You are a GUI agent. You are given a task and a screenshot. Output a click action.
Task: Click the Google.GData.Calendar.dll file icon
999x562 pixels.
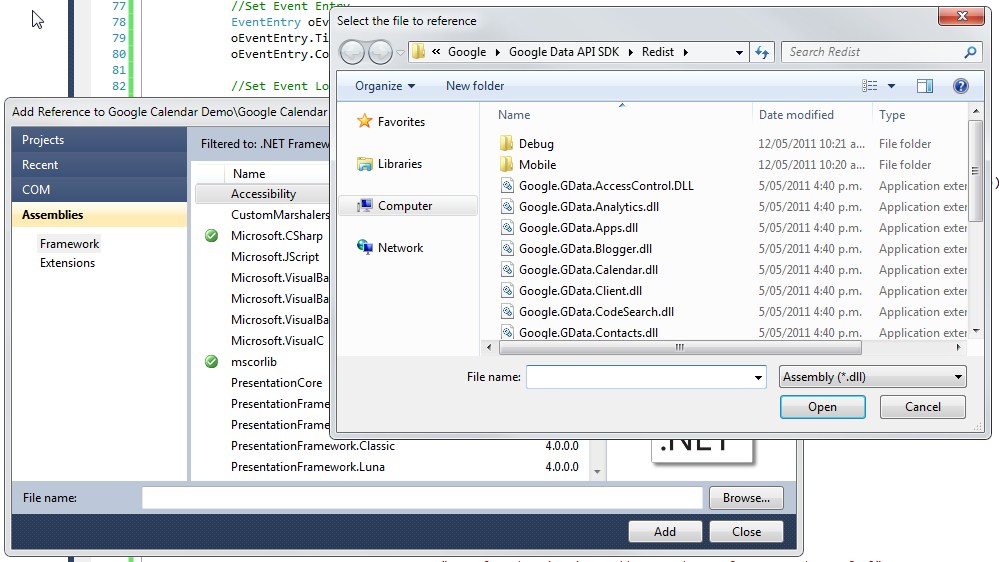tap(507, 270)
